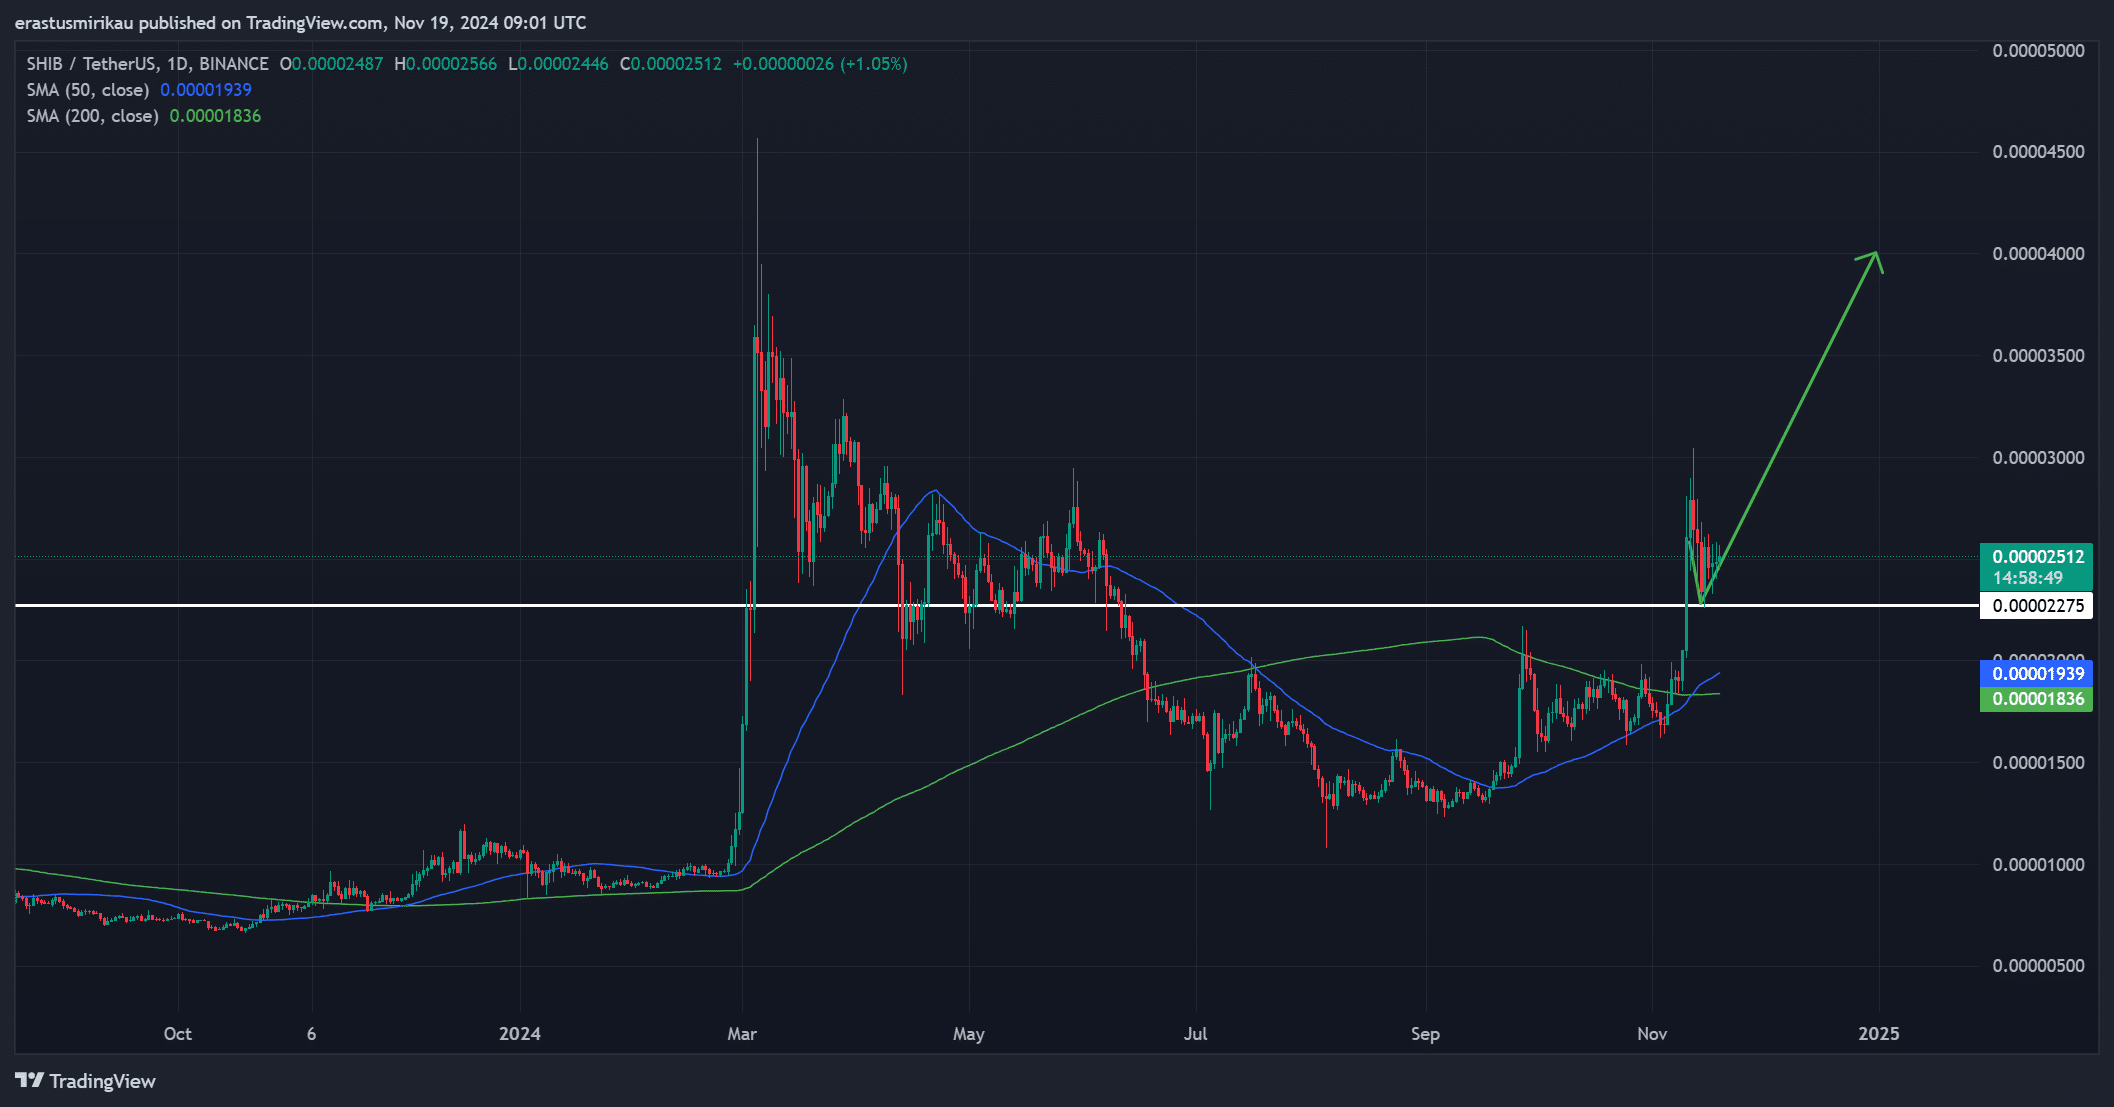Click the Nov label on time axis
Viewport: 2114px width, 1107px height.
click(1652, 1034)
